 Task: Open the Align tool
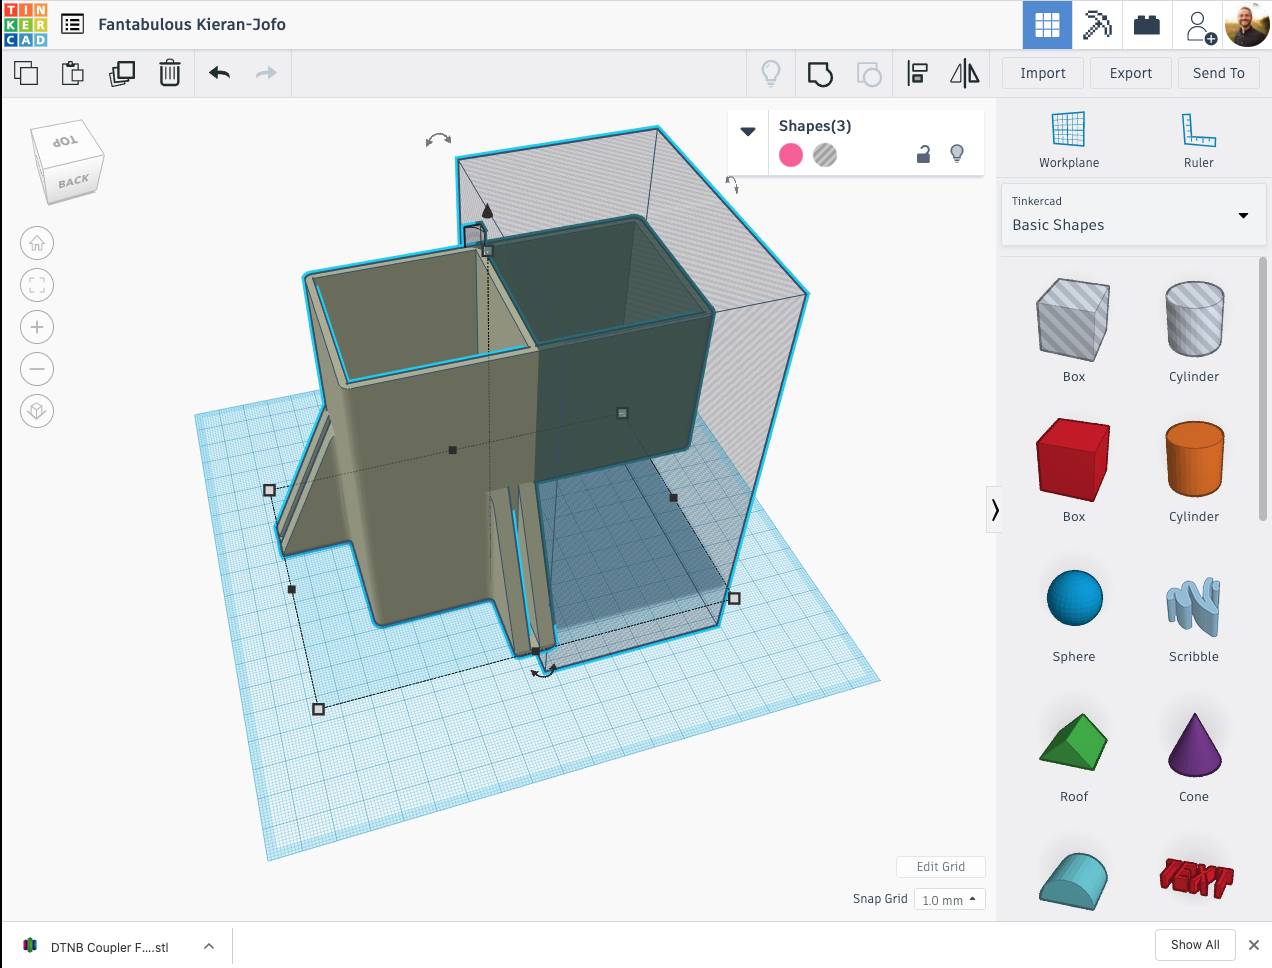click(917, 73)
